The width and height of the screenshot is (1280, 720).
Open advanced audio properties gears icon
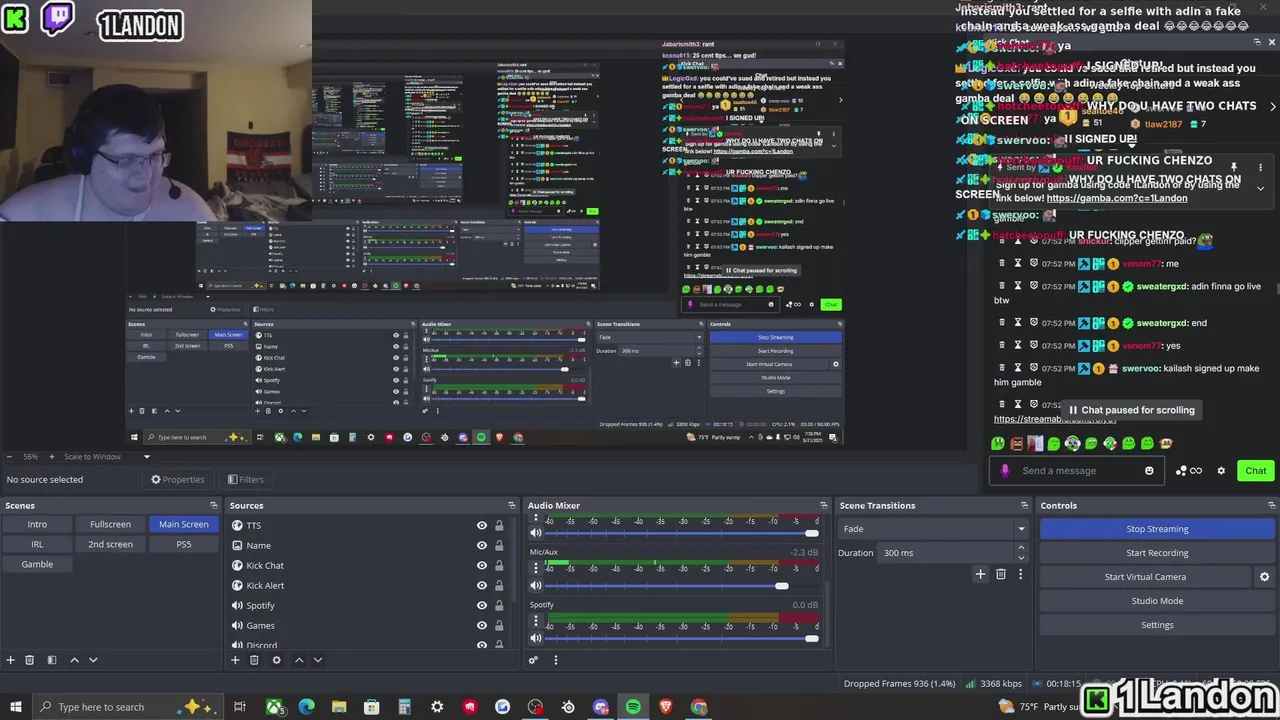tap(533, 660)
